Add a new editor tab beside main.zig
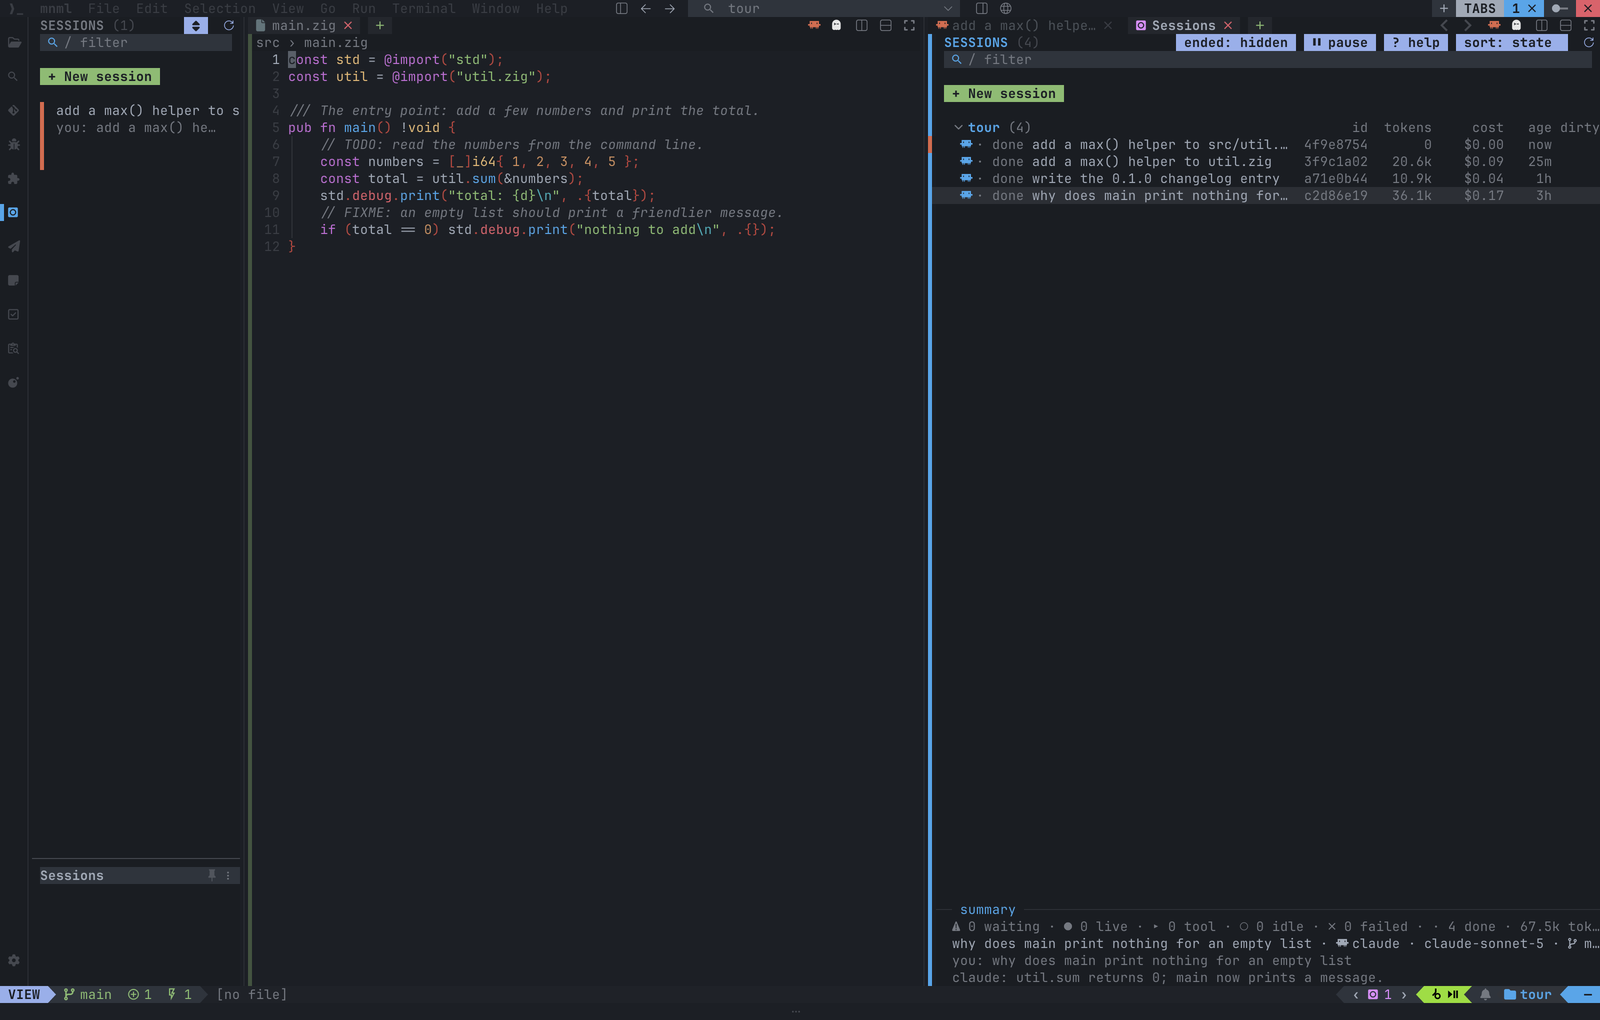 click(x=380, y=26)
